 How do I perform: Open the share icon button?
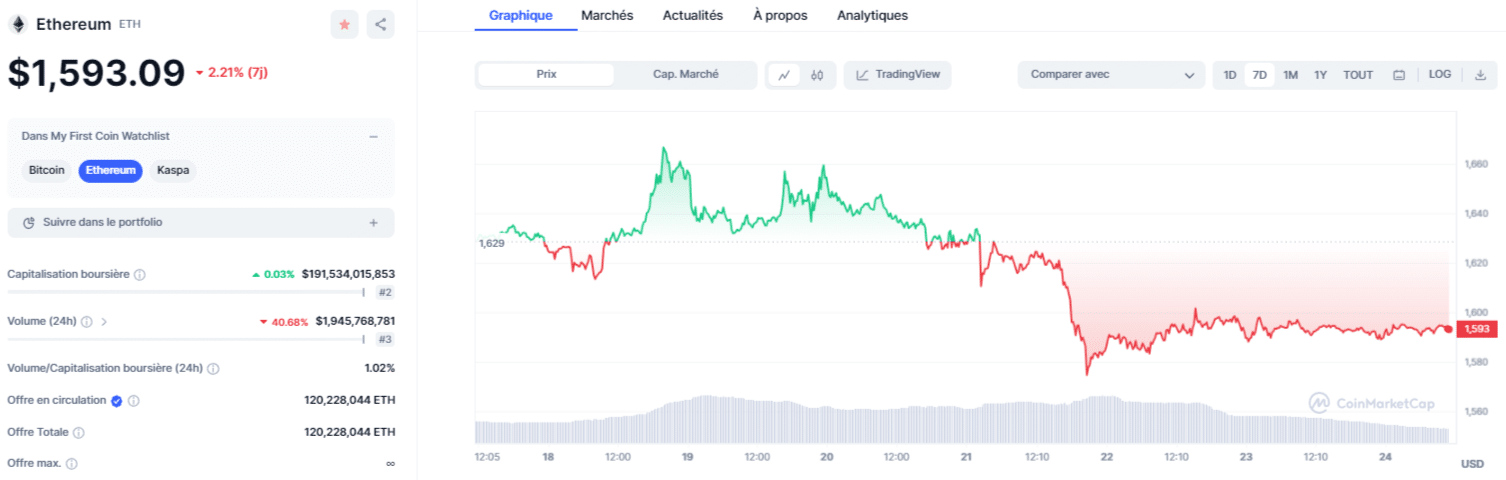click(x=381, y=25)
